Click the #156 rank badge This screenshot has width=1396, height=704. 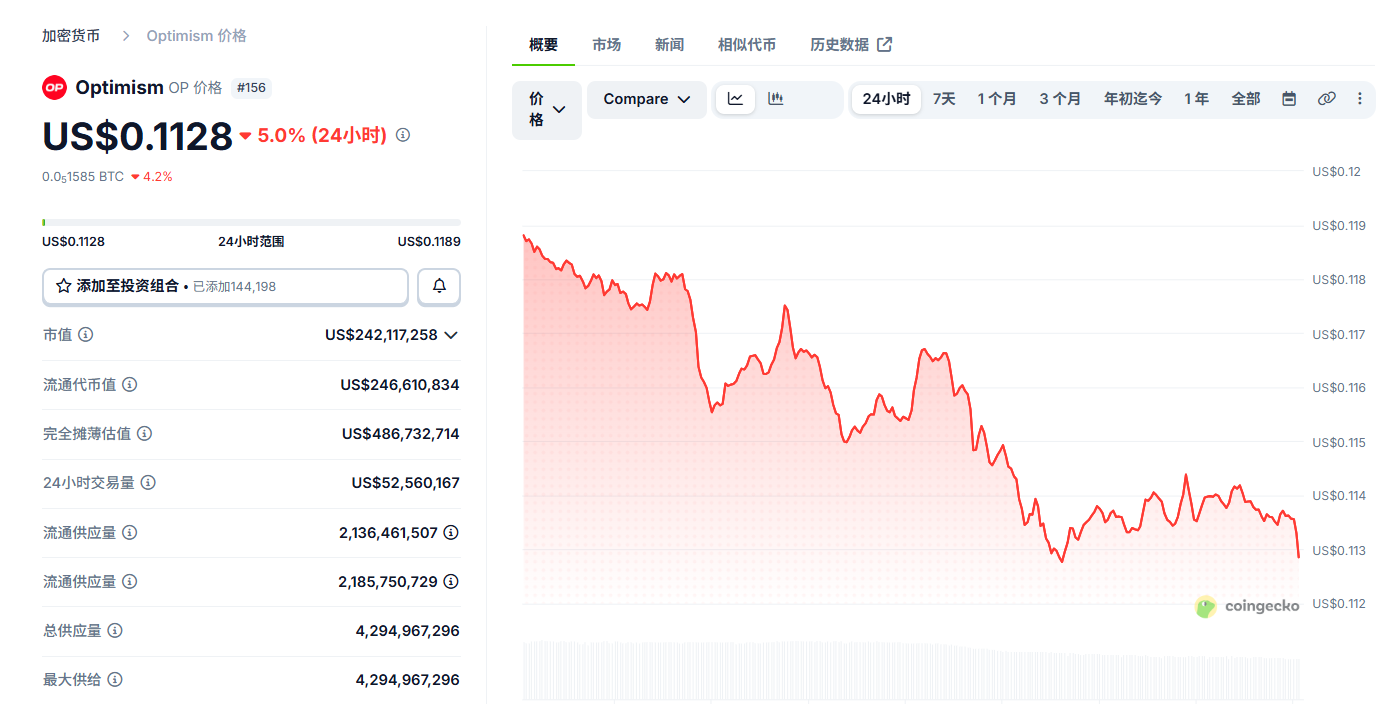(x=251, y=88)
